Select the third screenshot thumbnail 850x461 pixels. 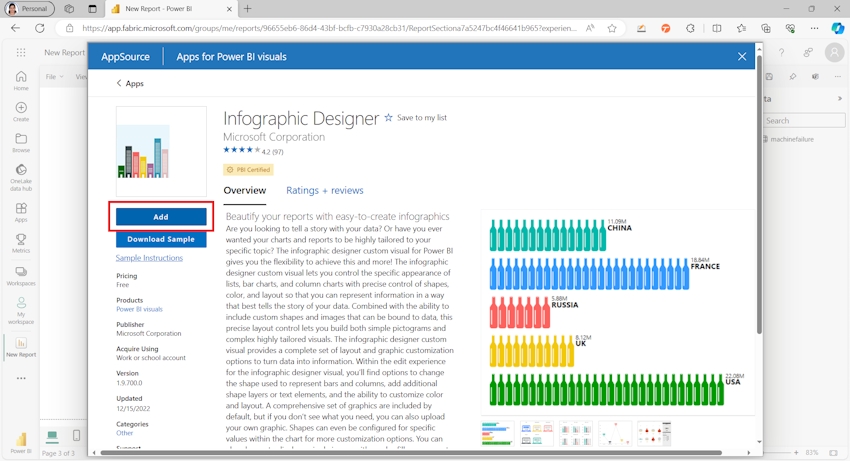[x=575, y=433]
